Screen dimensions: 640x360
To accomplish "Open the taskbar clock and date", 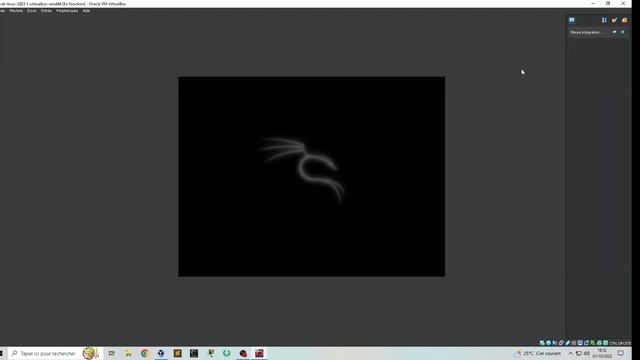I will coord(602,353).
